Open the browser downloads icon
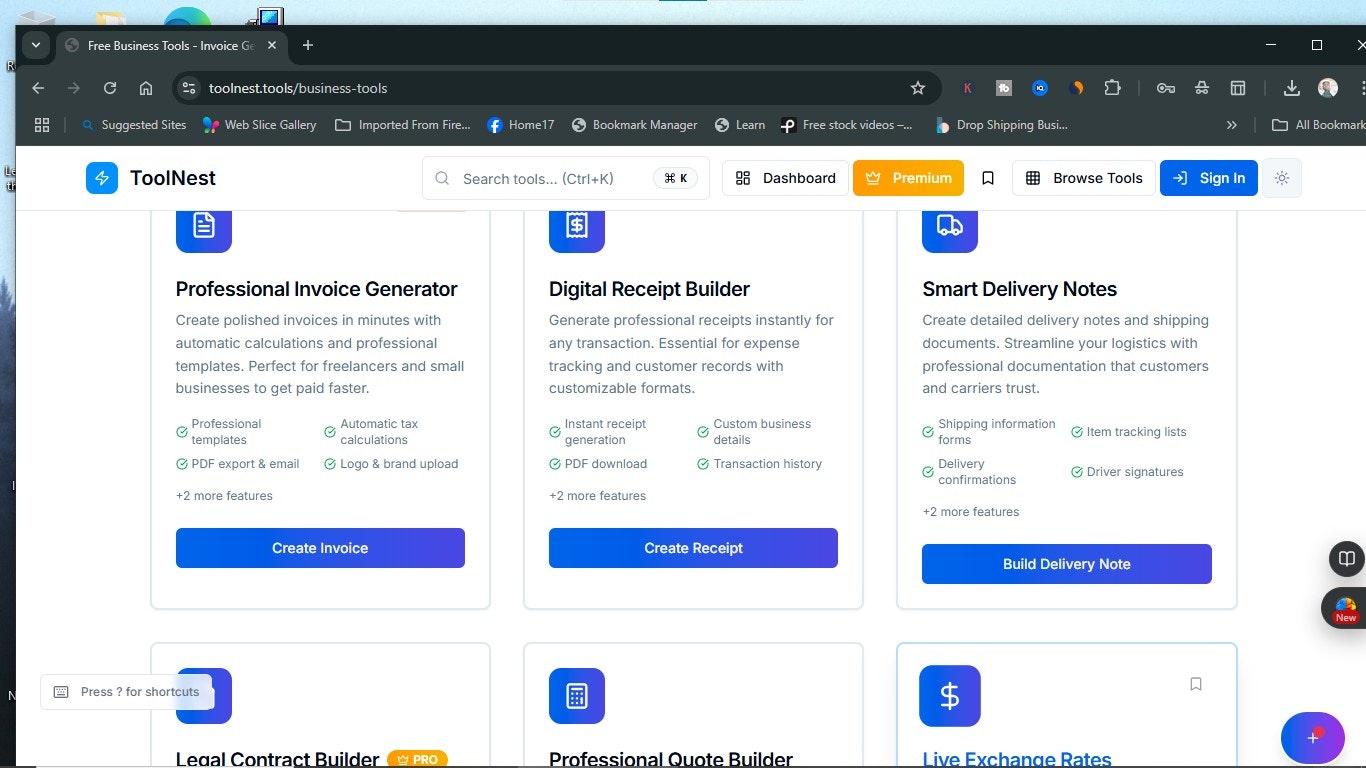This screenshot has height=768, width=1366. click(1292, 88)
